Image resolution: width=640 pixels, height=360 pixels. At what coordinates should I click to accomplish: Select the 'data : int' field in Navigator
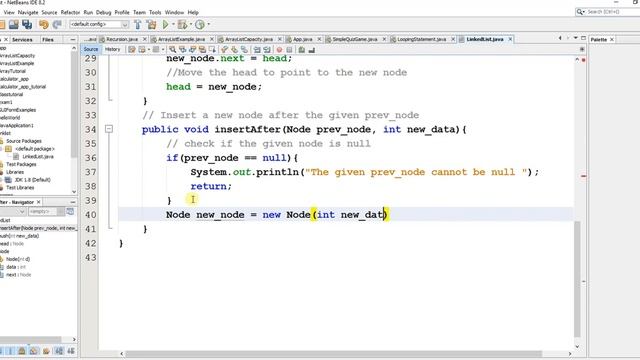click(x=16, y=267)
